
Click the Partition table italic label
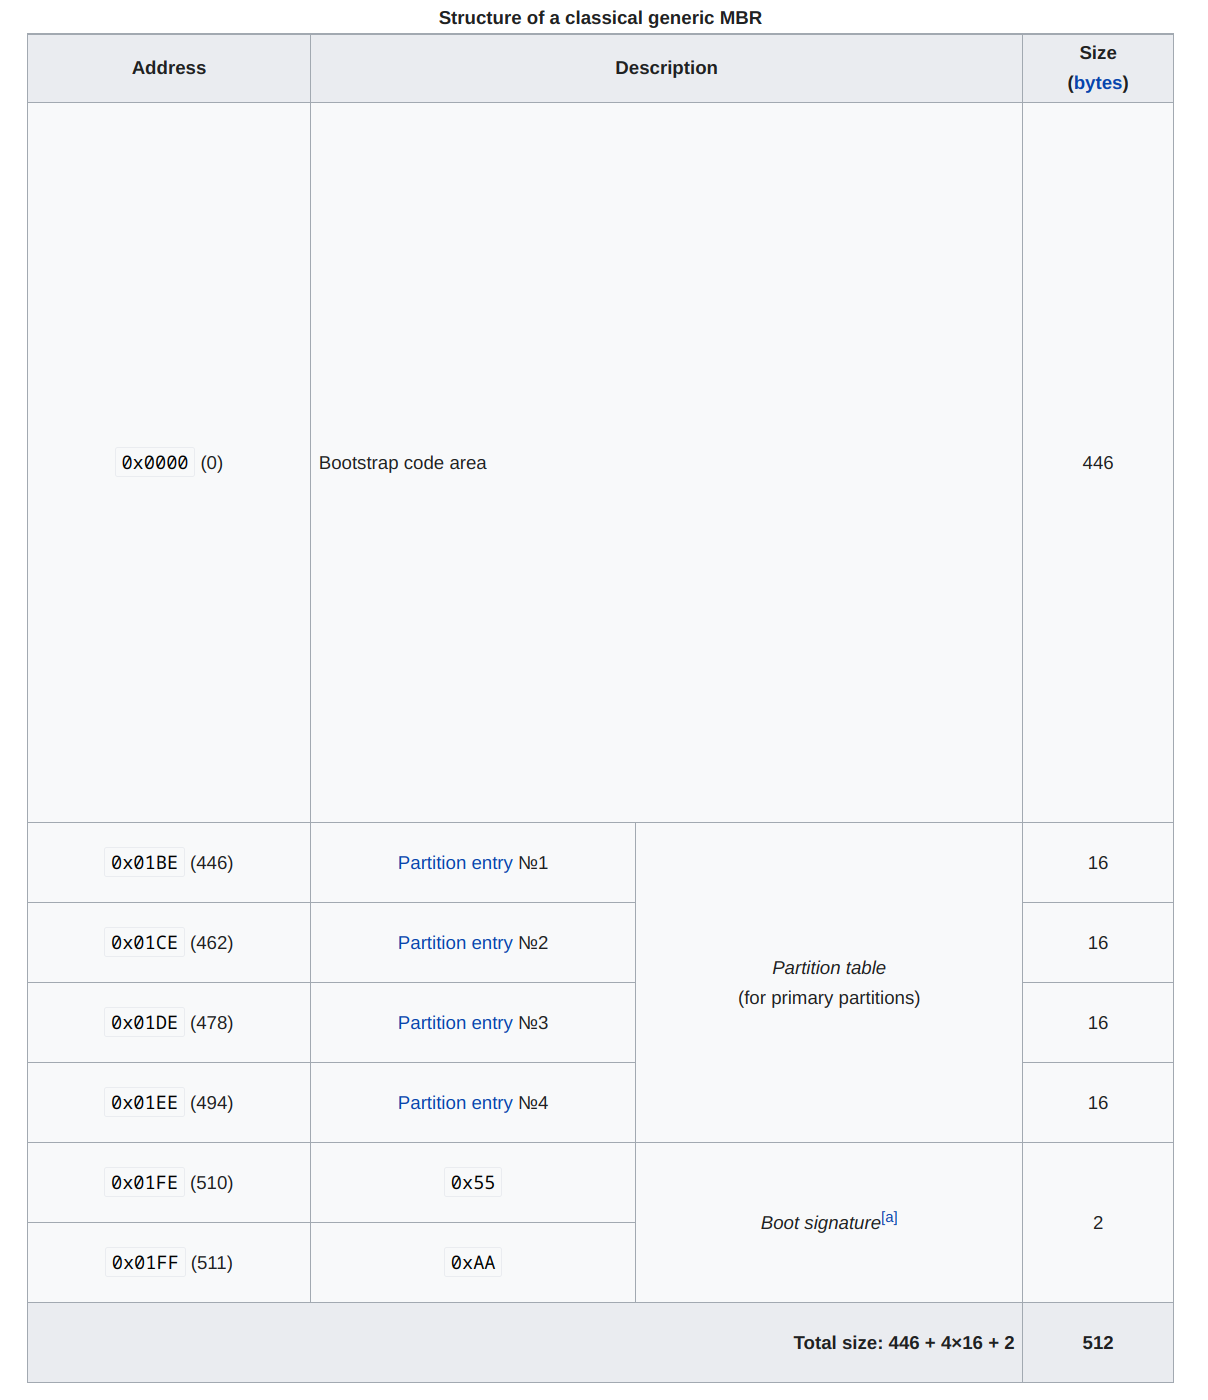pos(829,968)
